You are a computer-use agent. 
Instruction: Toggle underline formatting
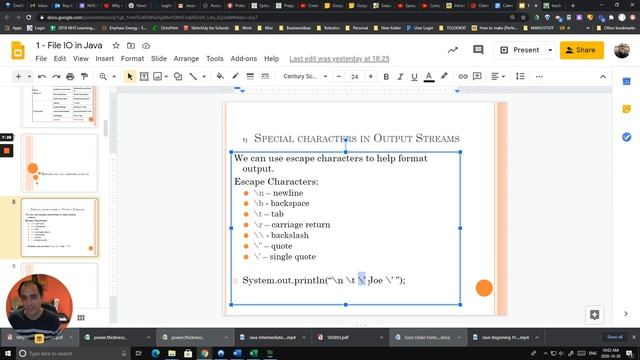click(x=414, y=76)
